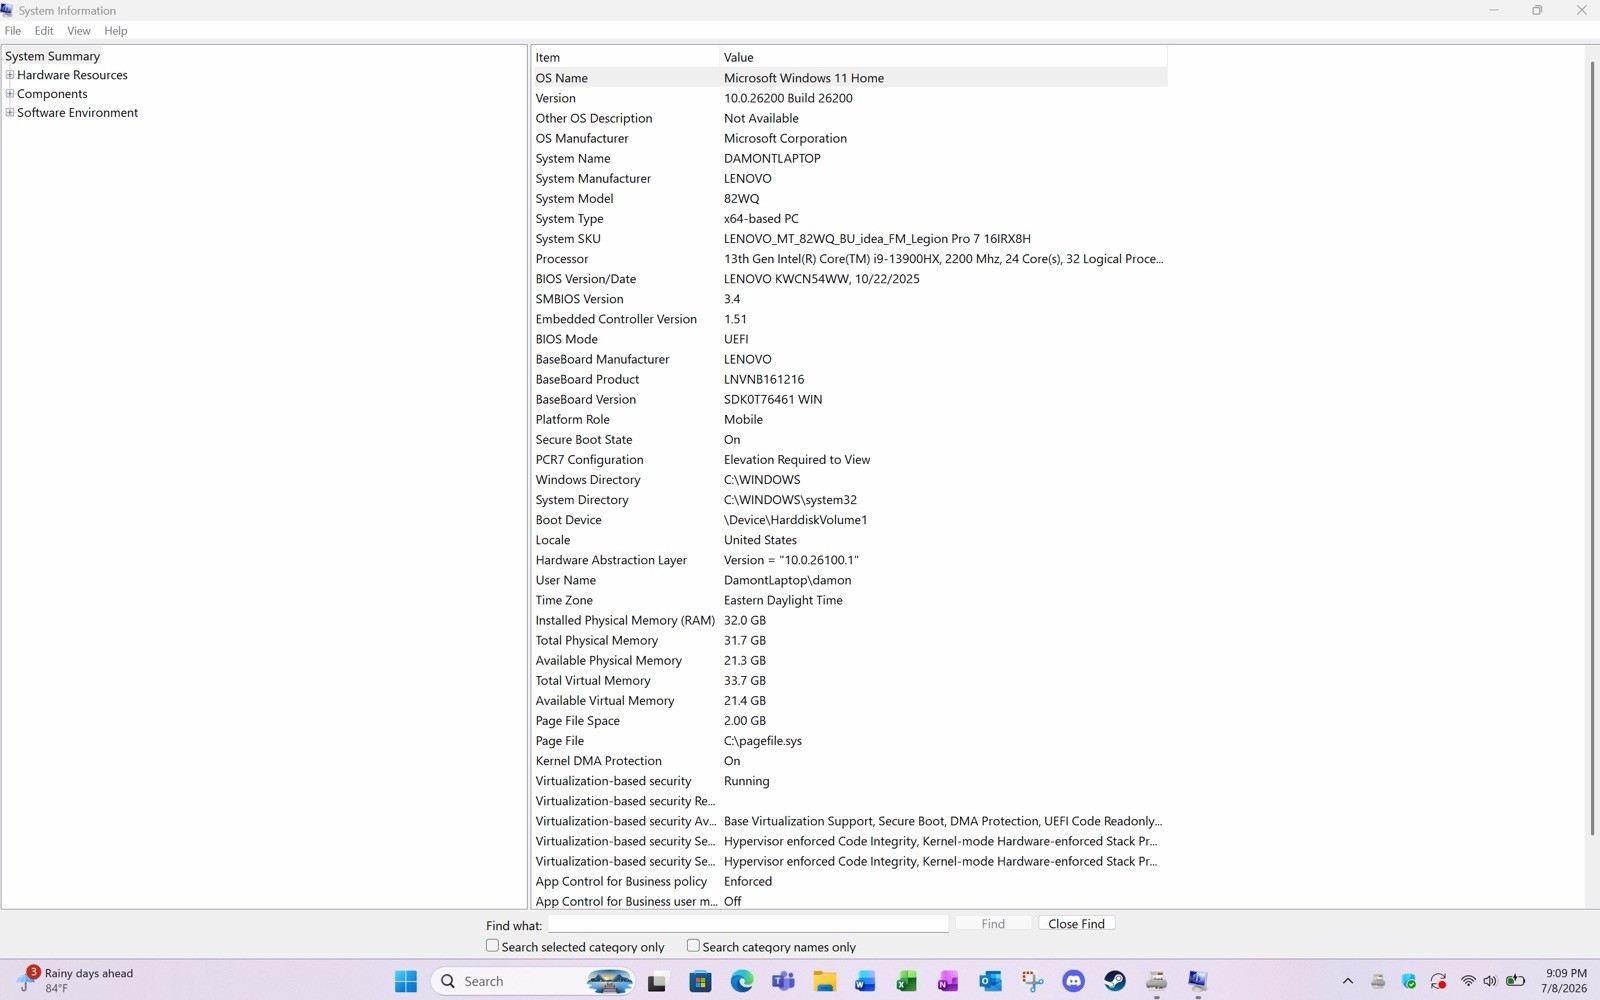Screen dimensions: 1600x1000
Task: Click the value DAMONTLAPTOP
Action: (772, 158)
